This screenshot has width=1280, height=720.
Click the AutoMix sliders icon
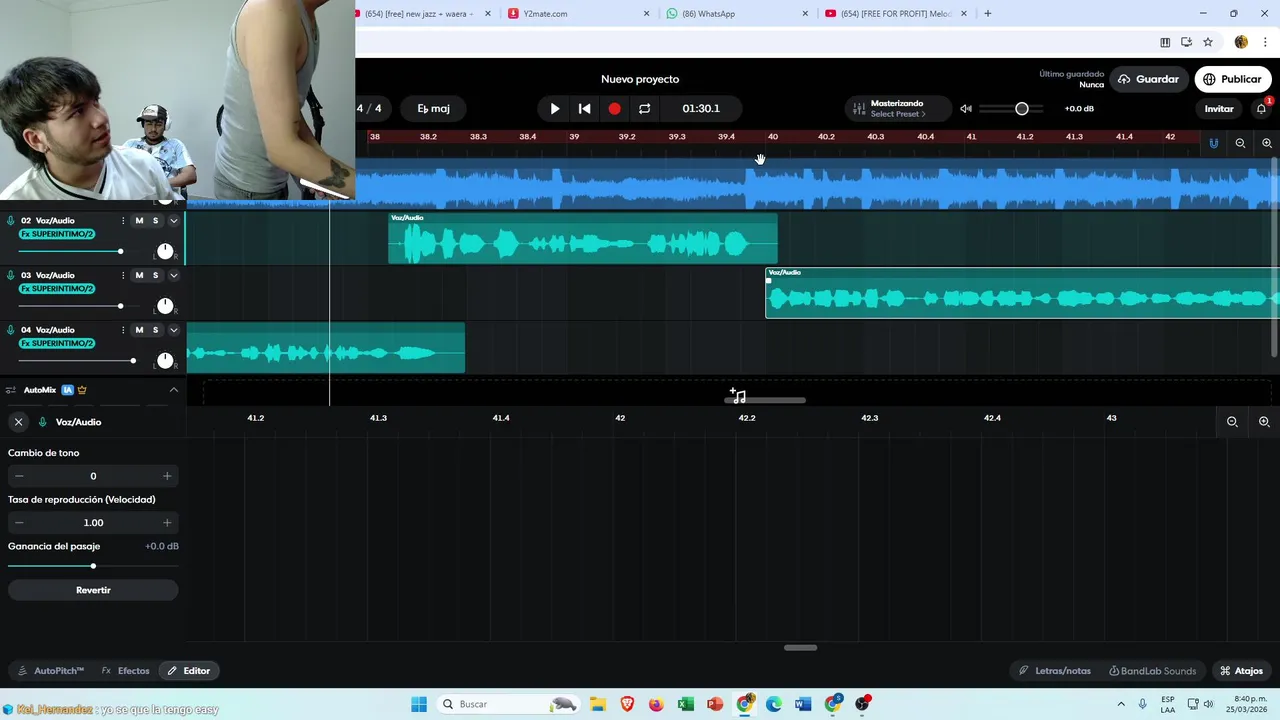coord(10,390)
